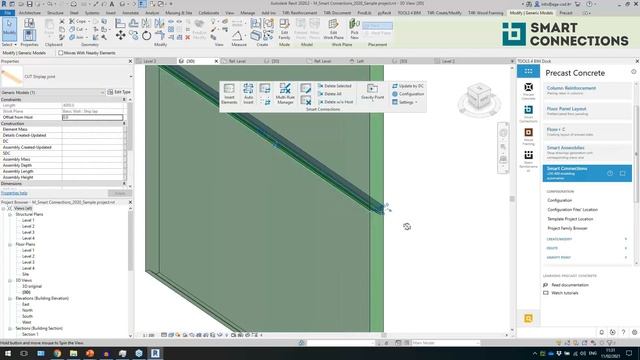
Task: Collapse the Floor Plans tree node
Action: tap(10, 244)
